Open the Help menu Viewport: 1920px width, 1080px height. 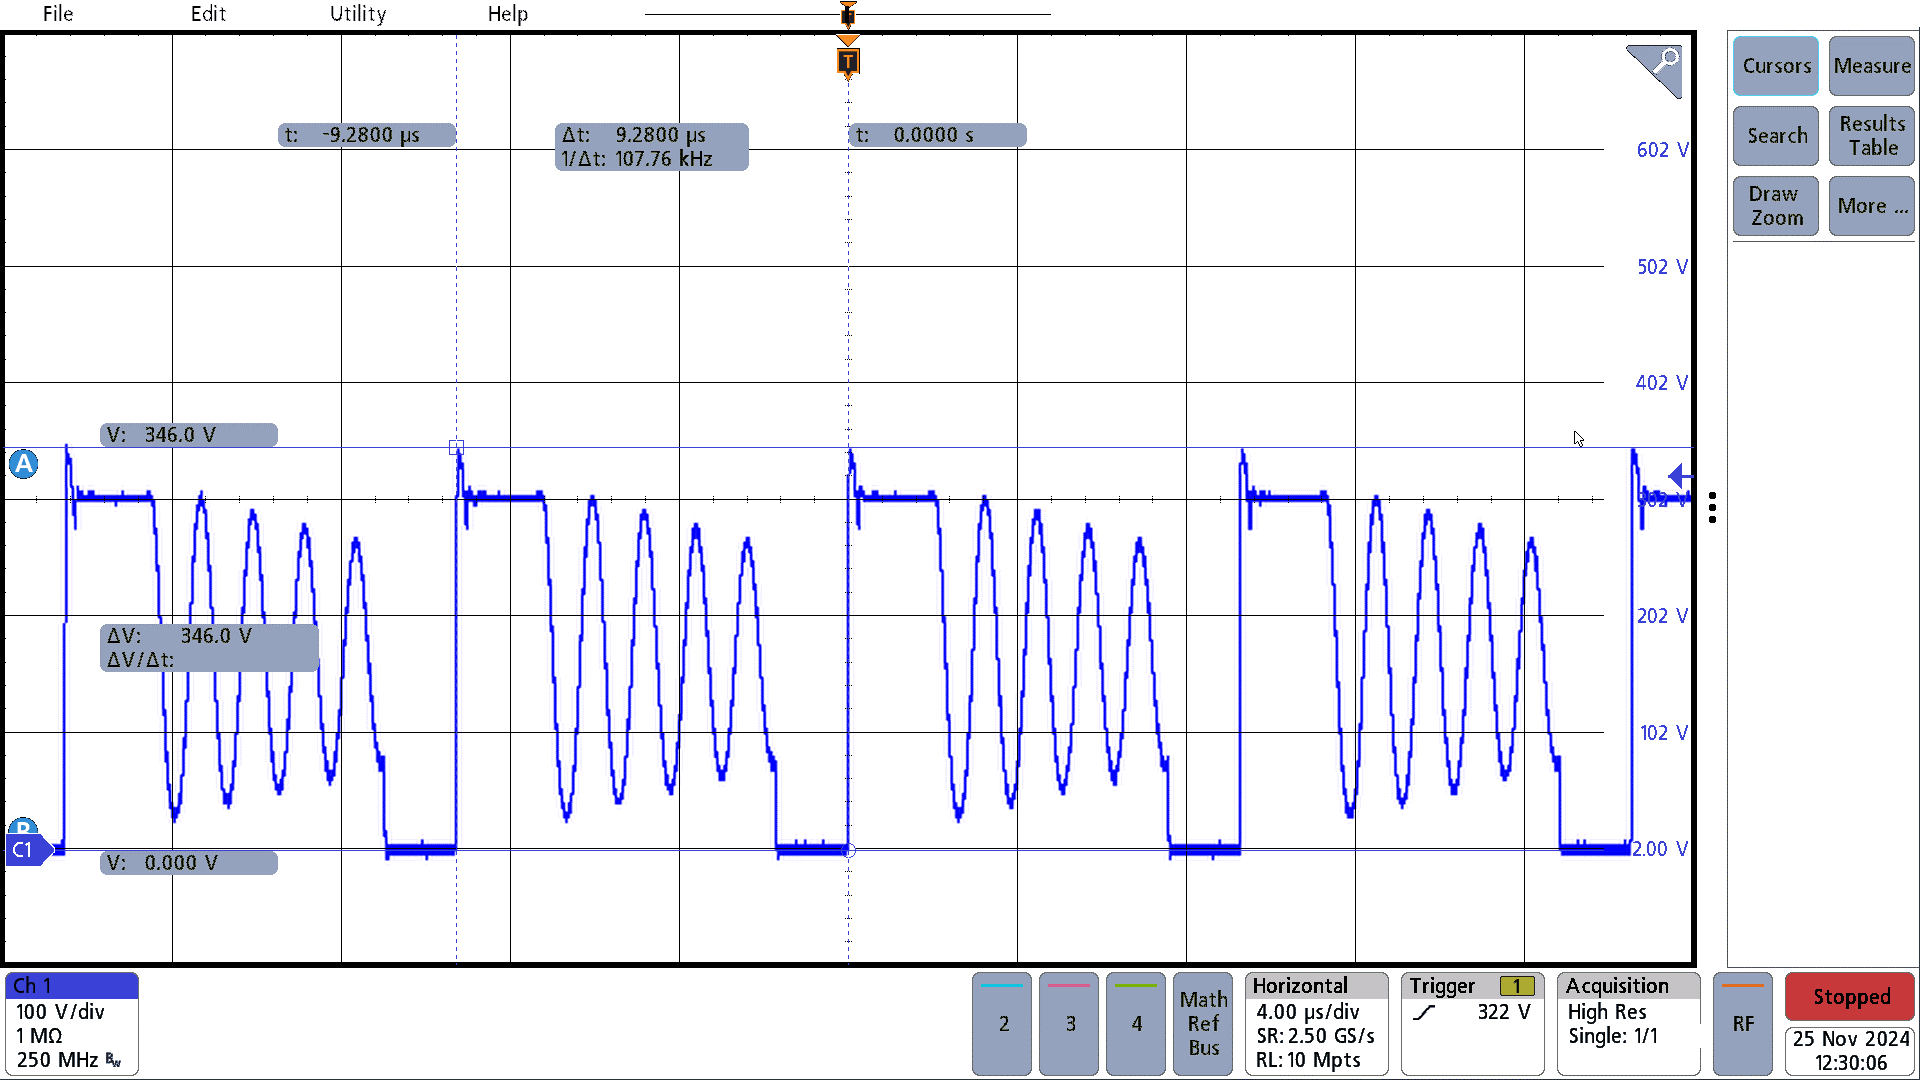(508, 14)
